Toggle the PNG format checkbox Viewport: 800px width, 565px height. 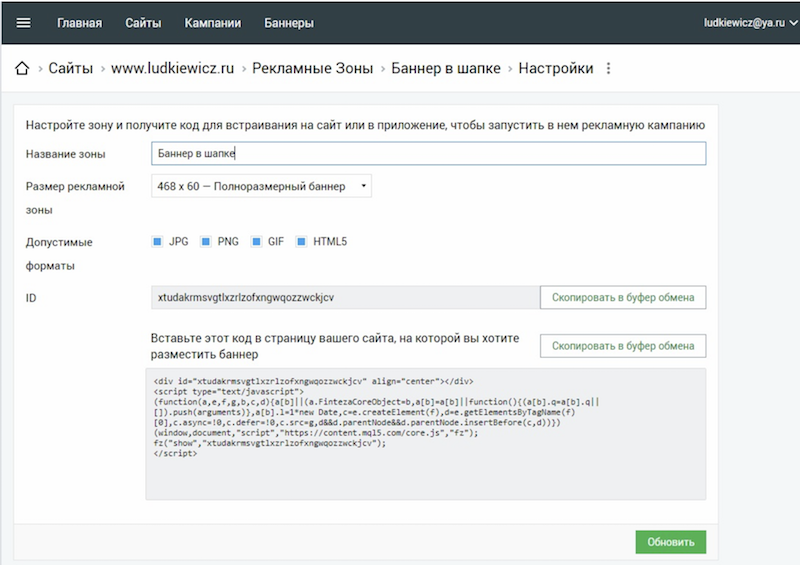pos(206,241)
